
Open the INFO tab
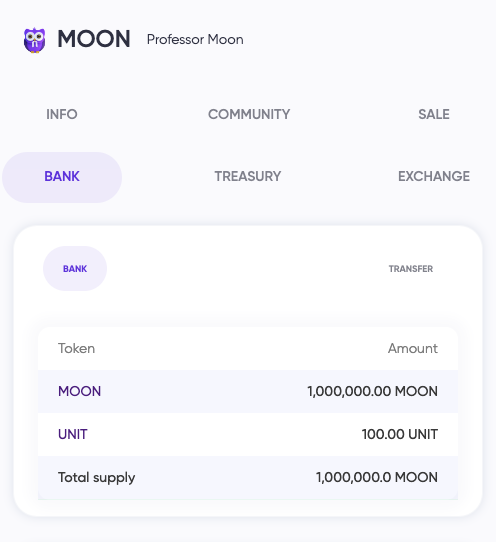point(62,114)
